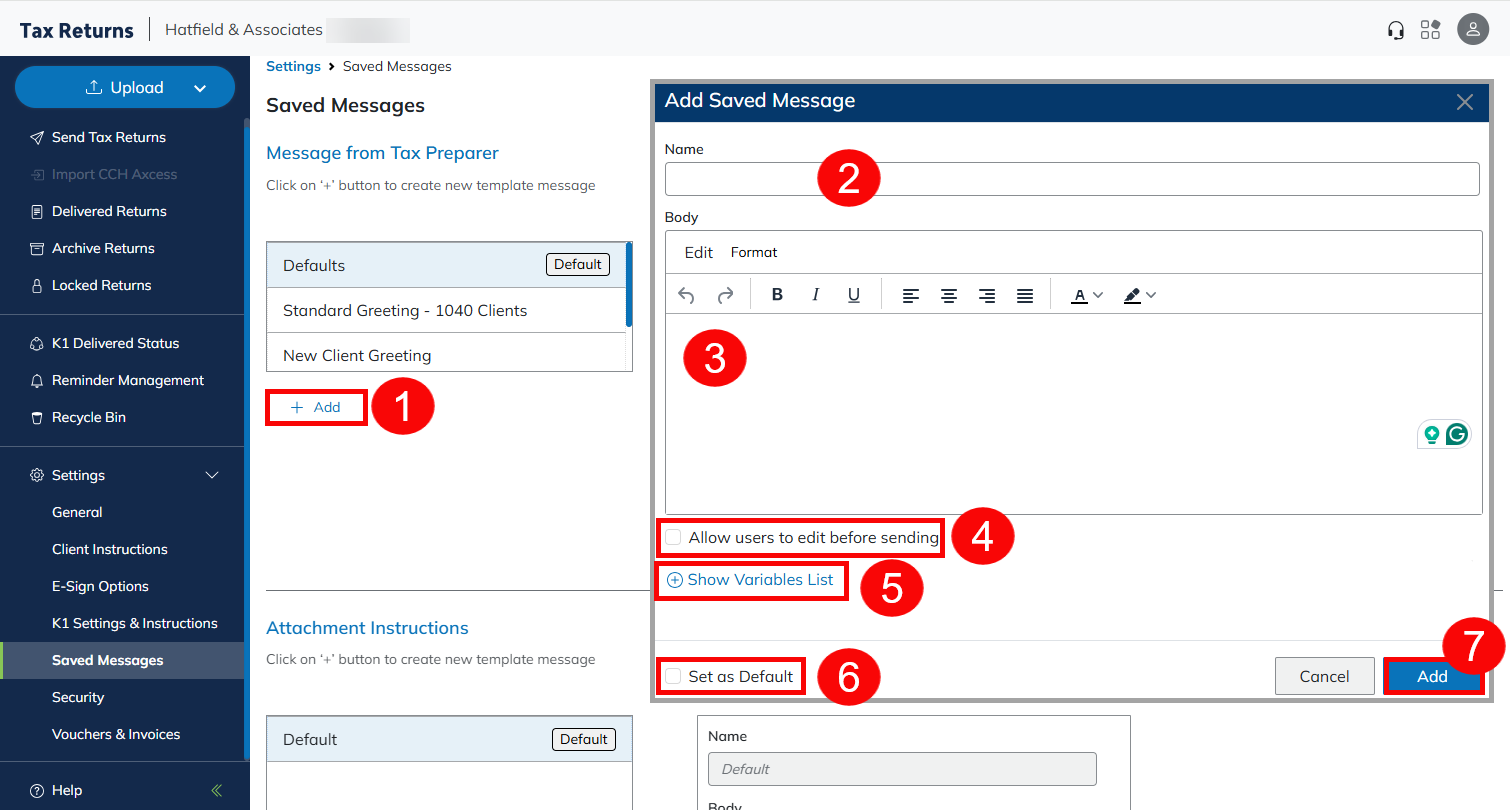Screen dimensions: 1510x810
Task: Justify the message body text
Action: pos(1025,295)
